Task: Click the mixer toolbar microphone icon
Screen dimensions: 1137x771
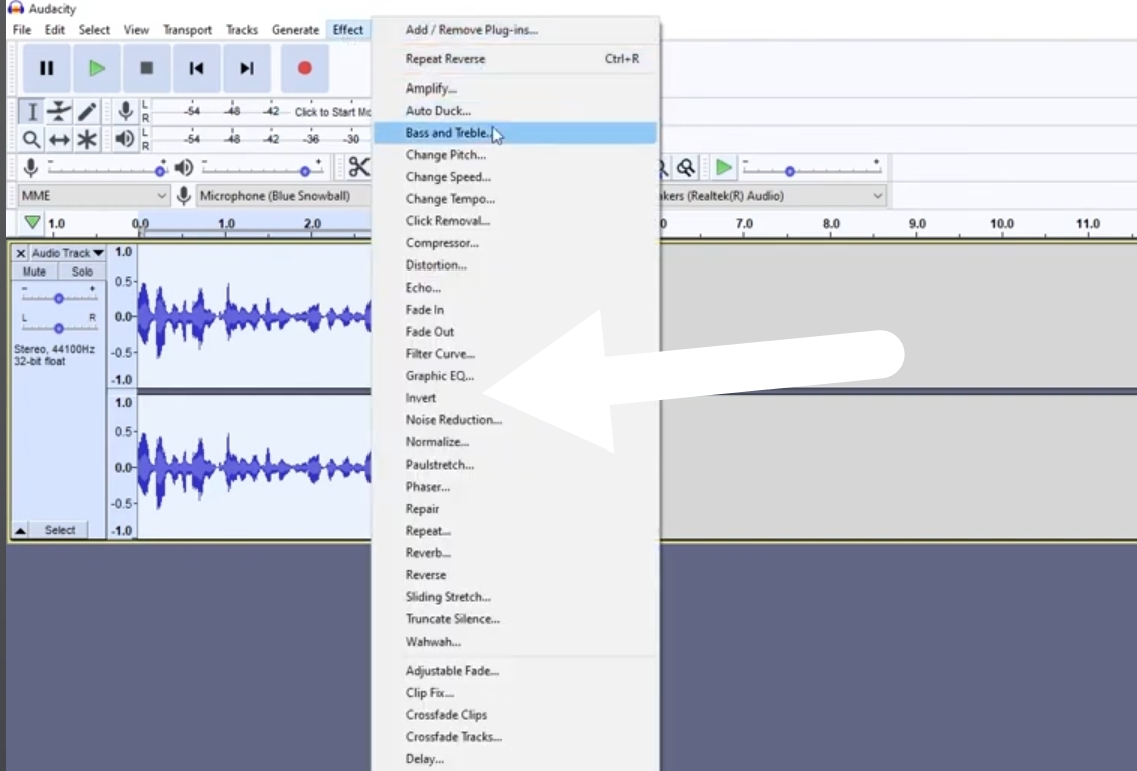Action: coord(30,168)
